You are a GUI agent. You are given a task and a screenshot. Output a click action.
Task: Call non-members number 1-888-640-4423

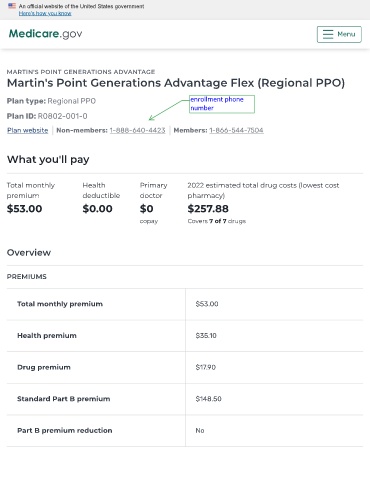click(137, 130)
